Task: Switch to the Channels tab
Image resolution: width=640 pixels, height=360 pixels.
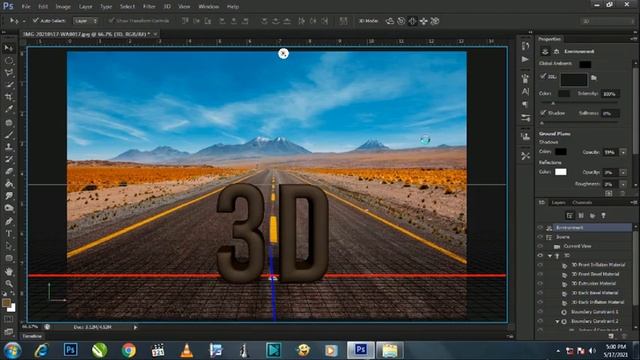Action: click(582, 202)
